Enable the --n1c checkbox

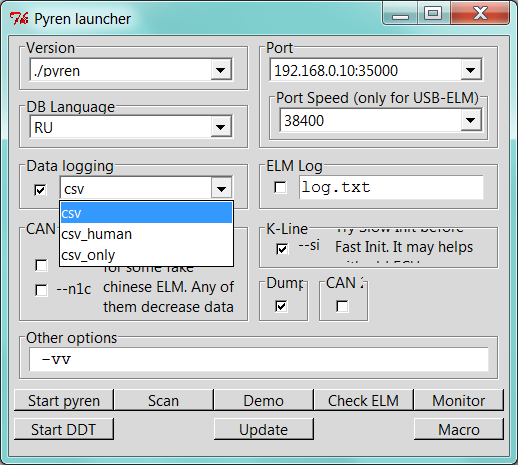[41, 290]
